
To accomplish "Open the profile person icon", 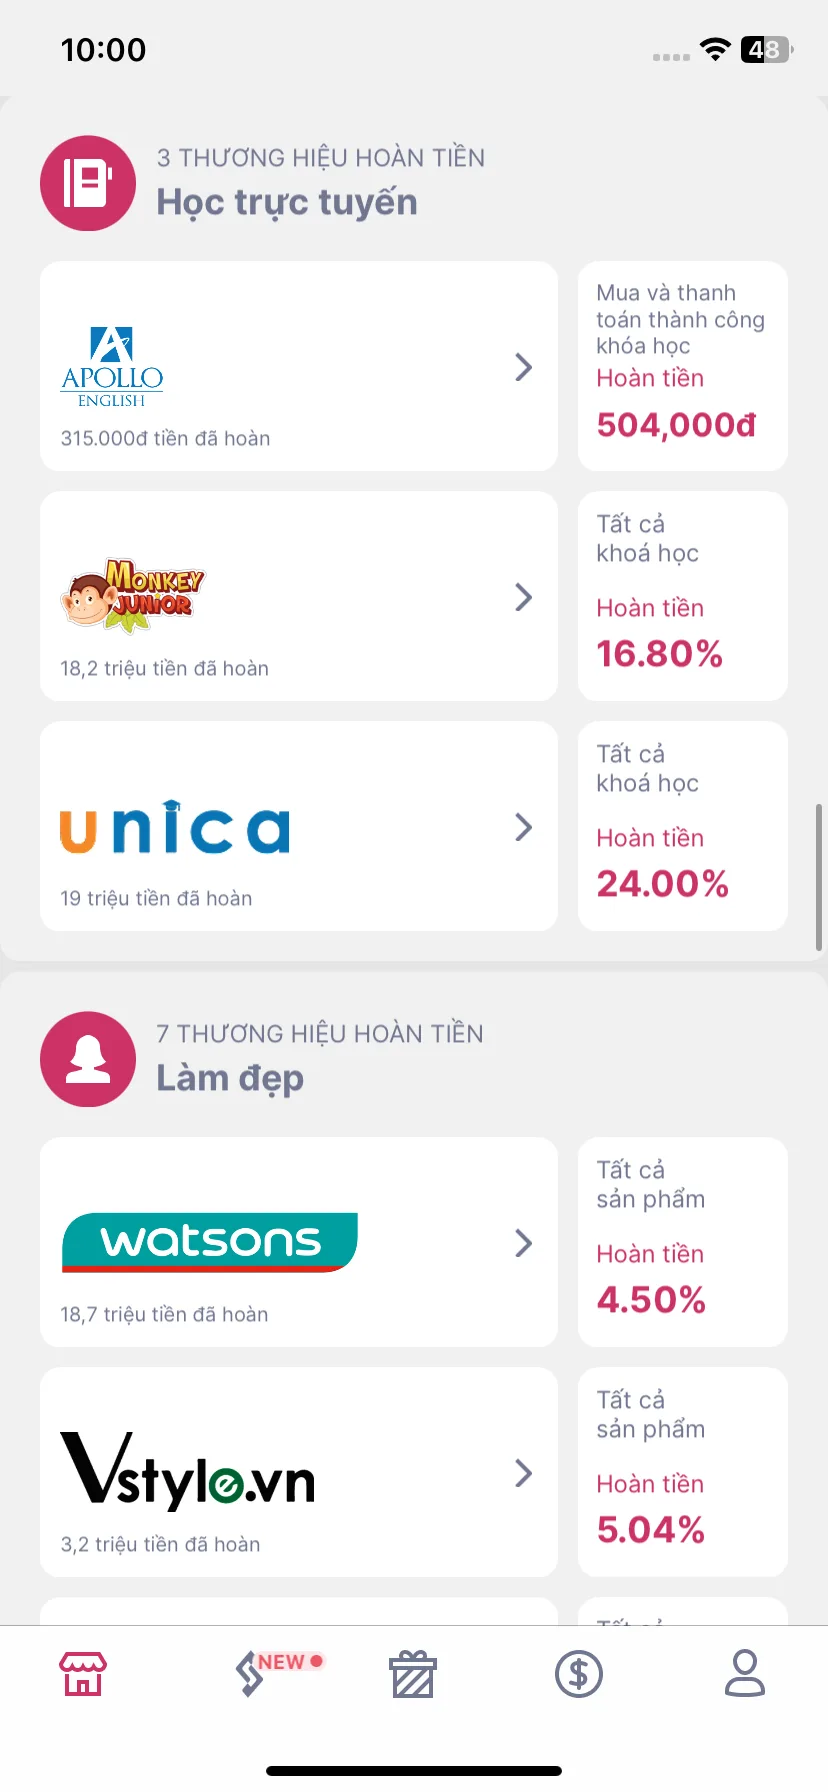I will pos(745,1673).
